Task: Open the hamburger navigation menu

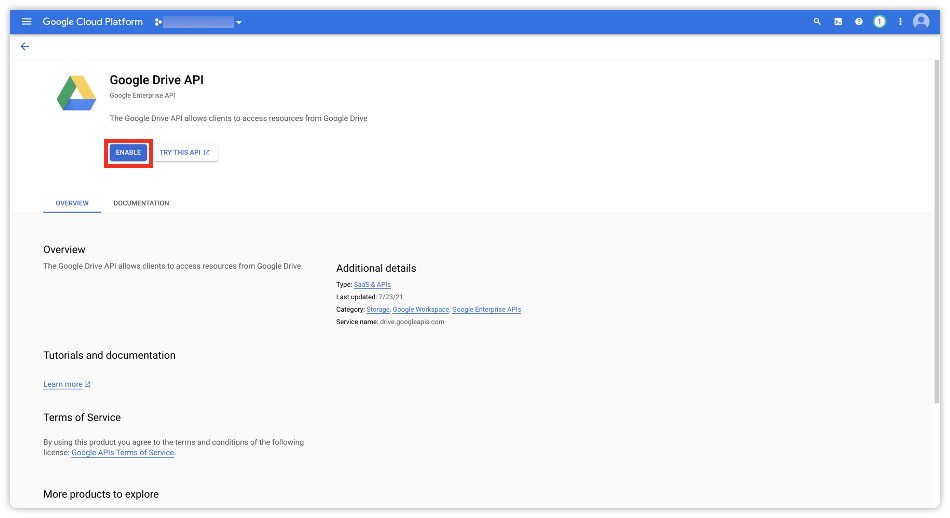Action: point(26,22)
